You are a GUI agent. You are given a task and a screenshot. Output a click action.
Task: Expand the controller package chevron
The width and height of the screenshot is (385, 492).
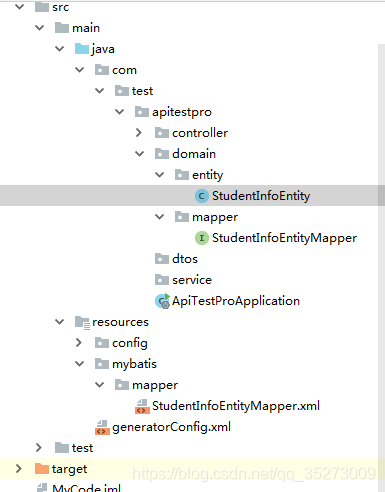[139, 133]
